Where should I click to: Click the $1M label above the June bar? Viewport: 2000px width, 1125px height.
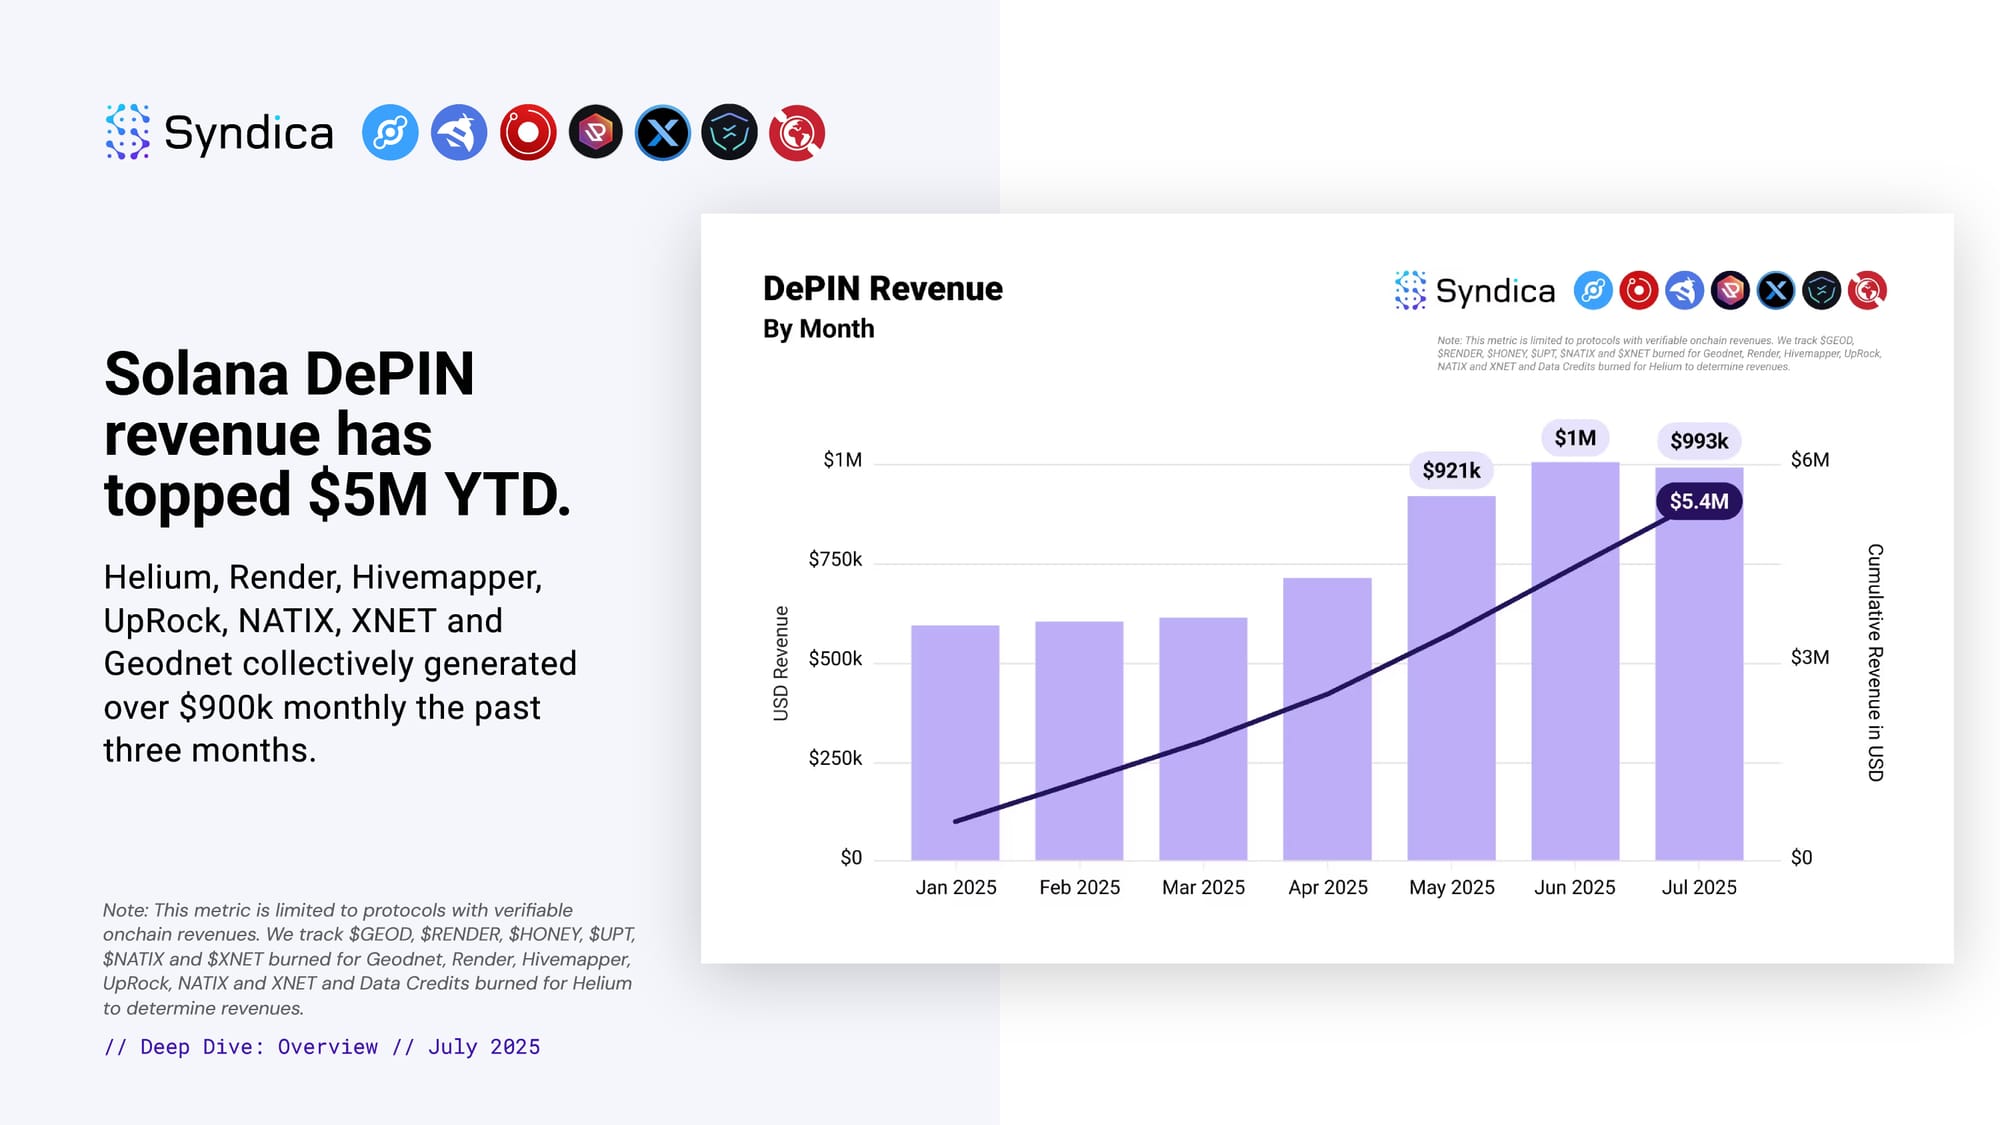[x=1575, y=438]
